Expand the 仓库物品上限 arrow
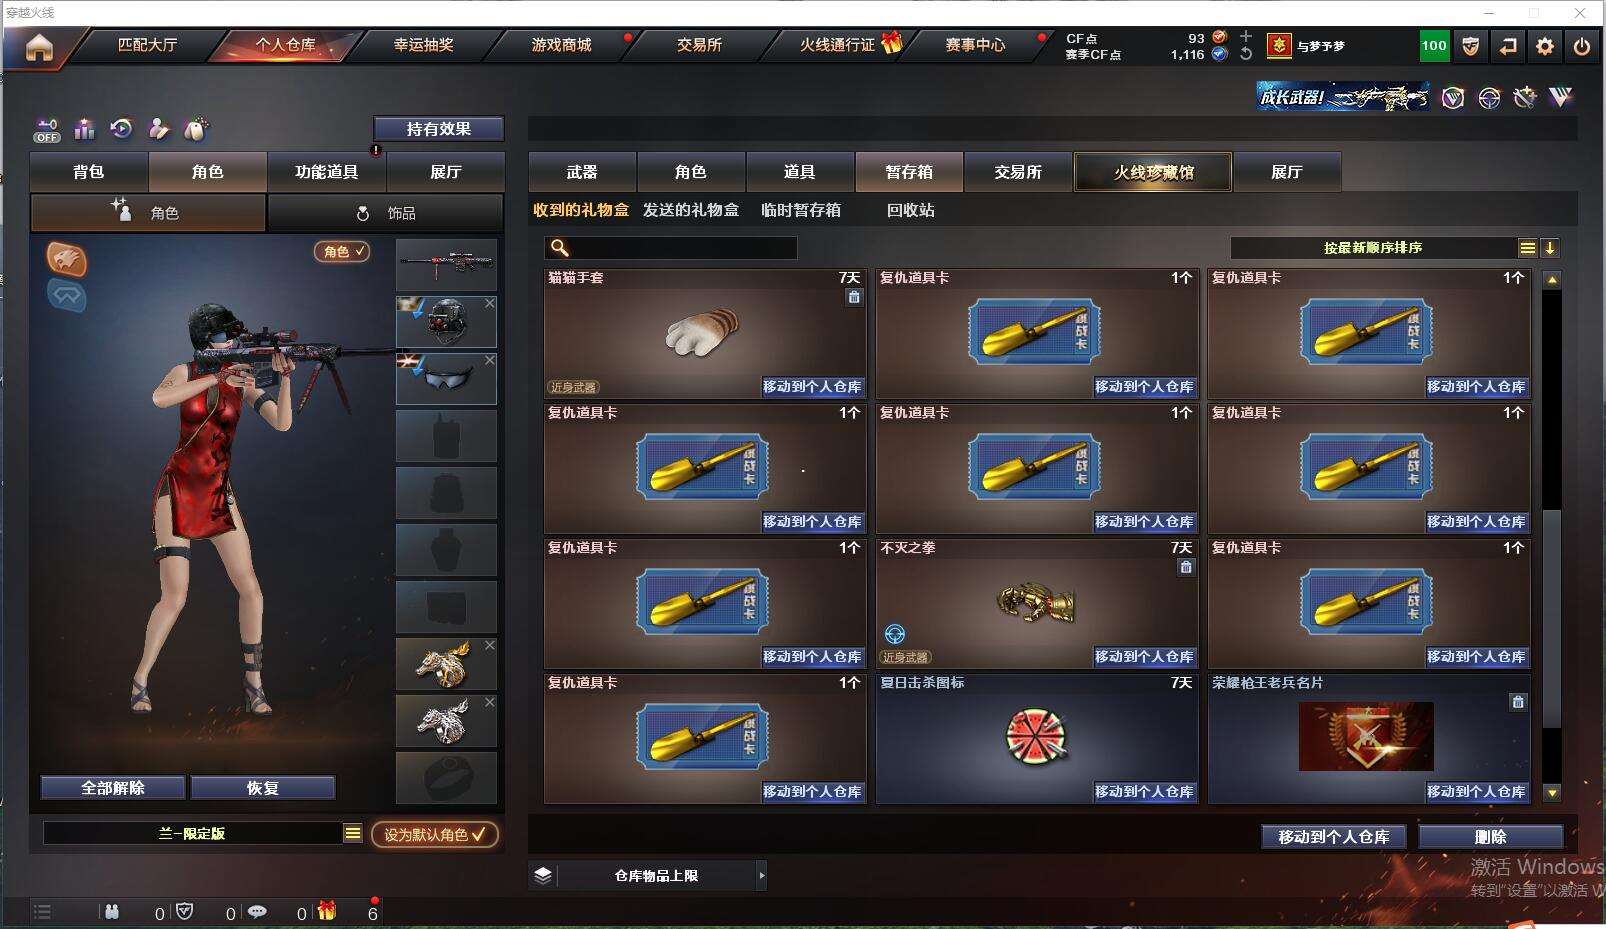The height and width of the screenshot is (929, 1606). [762, 875]
